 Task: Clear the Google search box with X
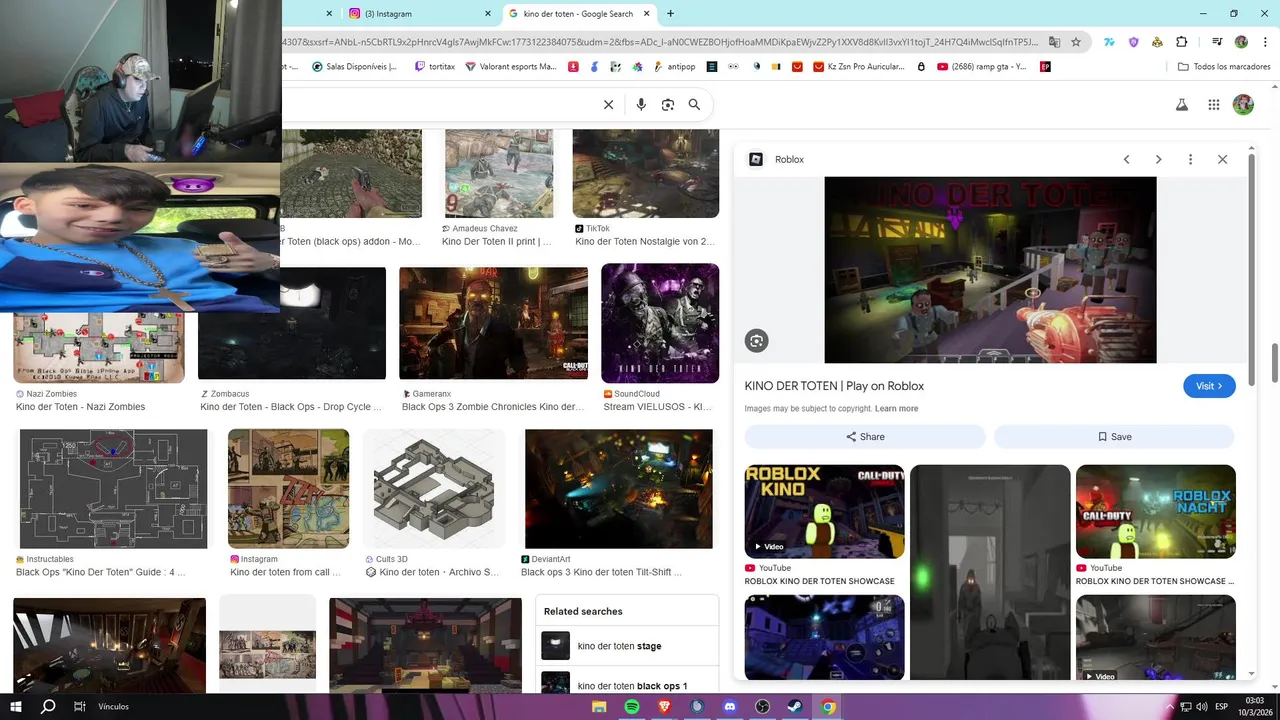coord(608,105)
